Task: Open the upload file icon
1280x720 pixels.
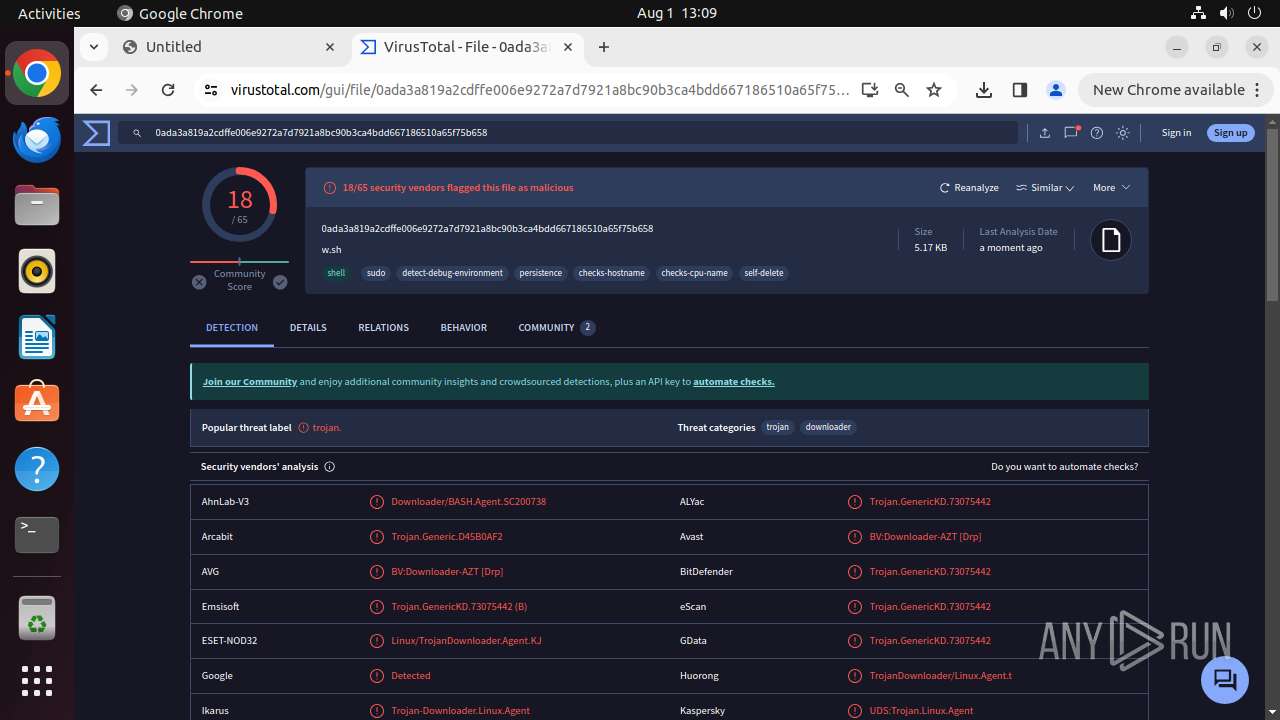Action: pos(1045,132)
